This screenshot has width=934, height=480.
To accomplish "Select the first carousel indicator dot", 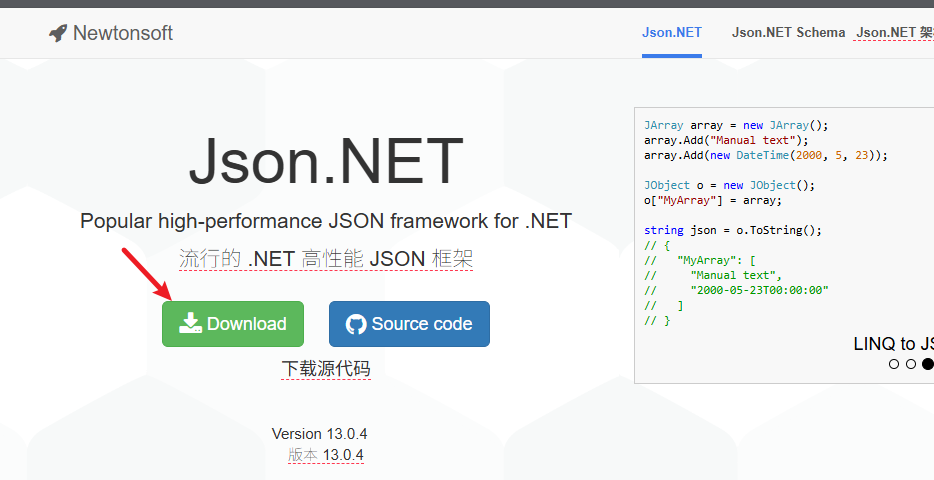I will tap(893, 364).
